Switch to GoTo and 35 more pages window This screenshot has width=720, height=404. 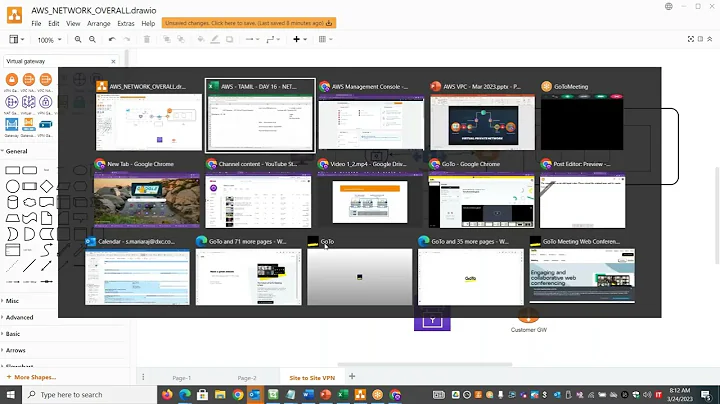click(x=471, y=277)
